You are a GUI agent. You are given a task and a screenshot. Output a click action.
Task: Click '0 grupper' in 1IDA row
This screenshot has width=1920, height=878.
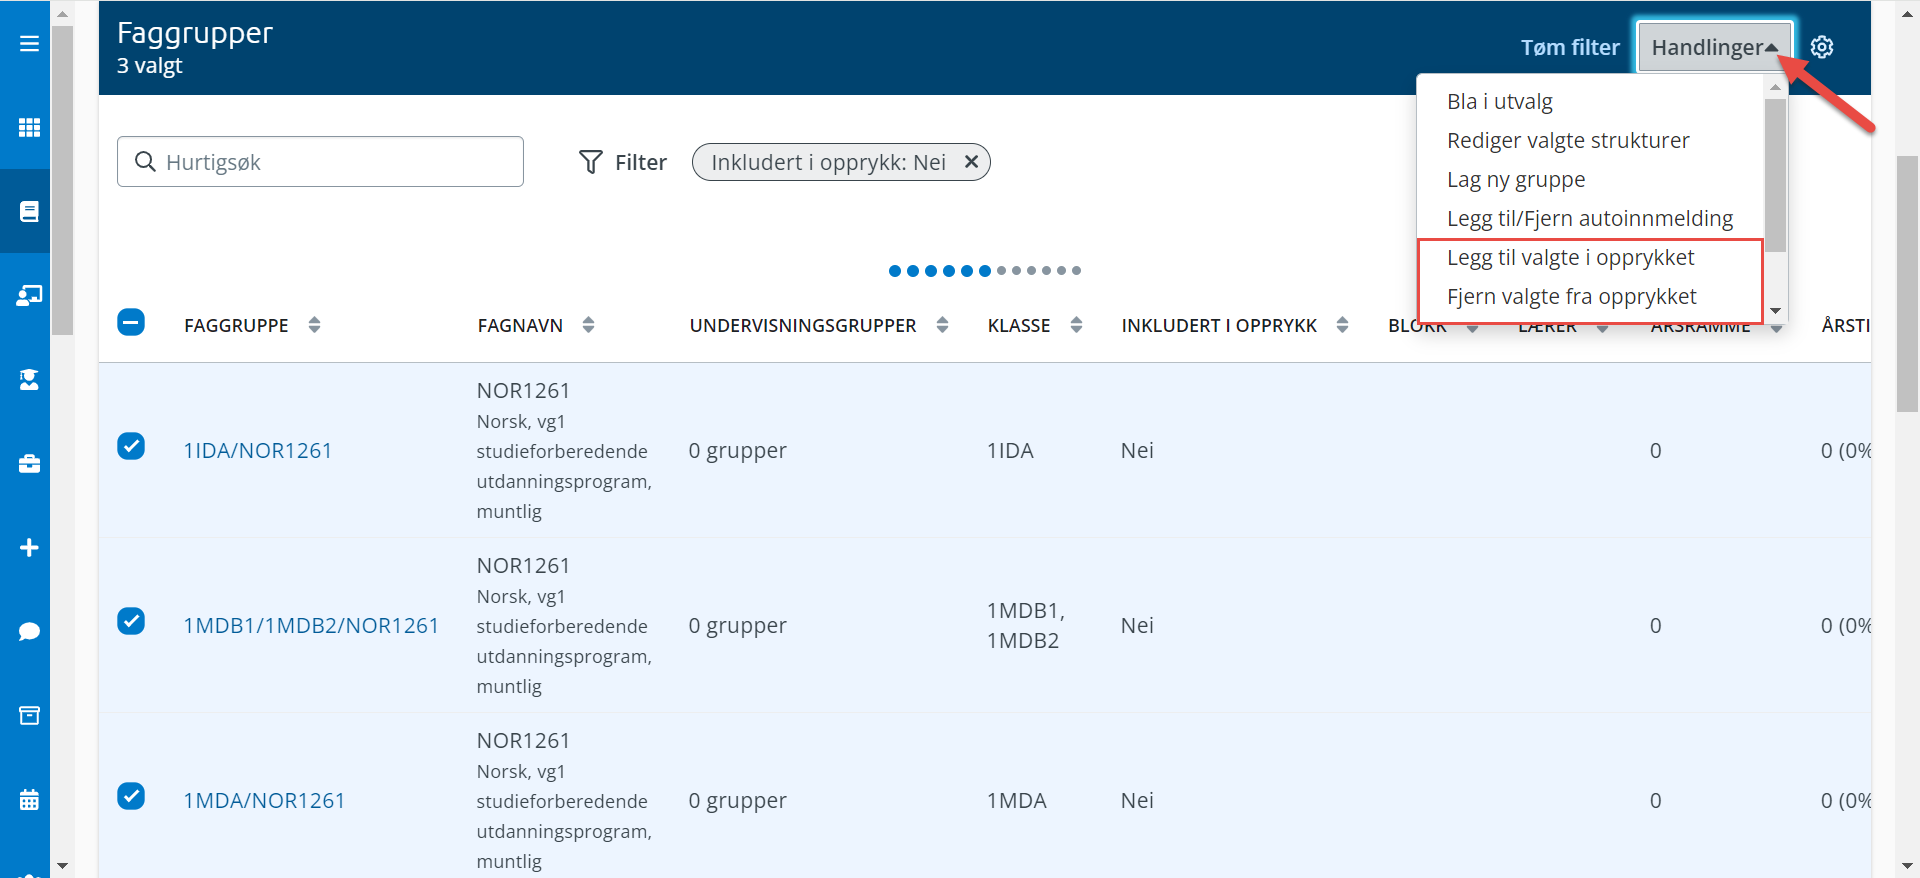[x=738, y=451]
